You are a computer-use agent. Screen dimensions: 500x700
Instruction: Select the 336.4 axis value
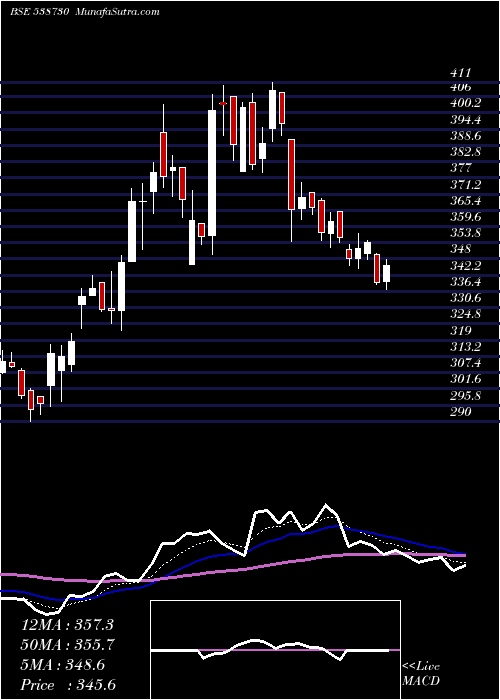tap(466, 282)
